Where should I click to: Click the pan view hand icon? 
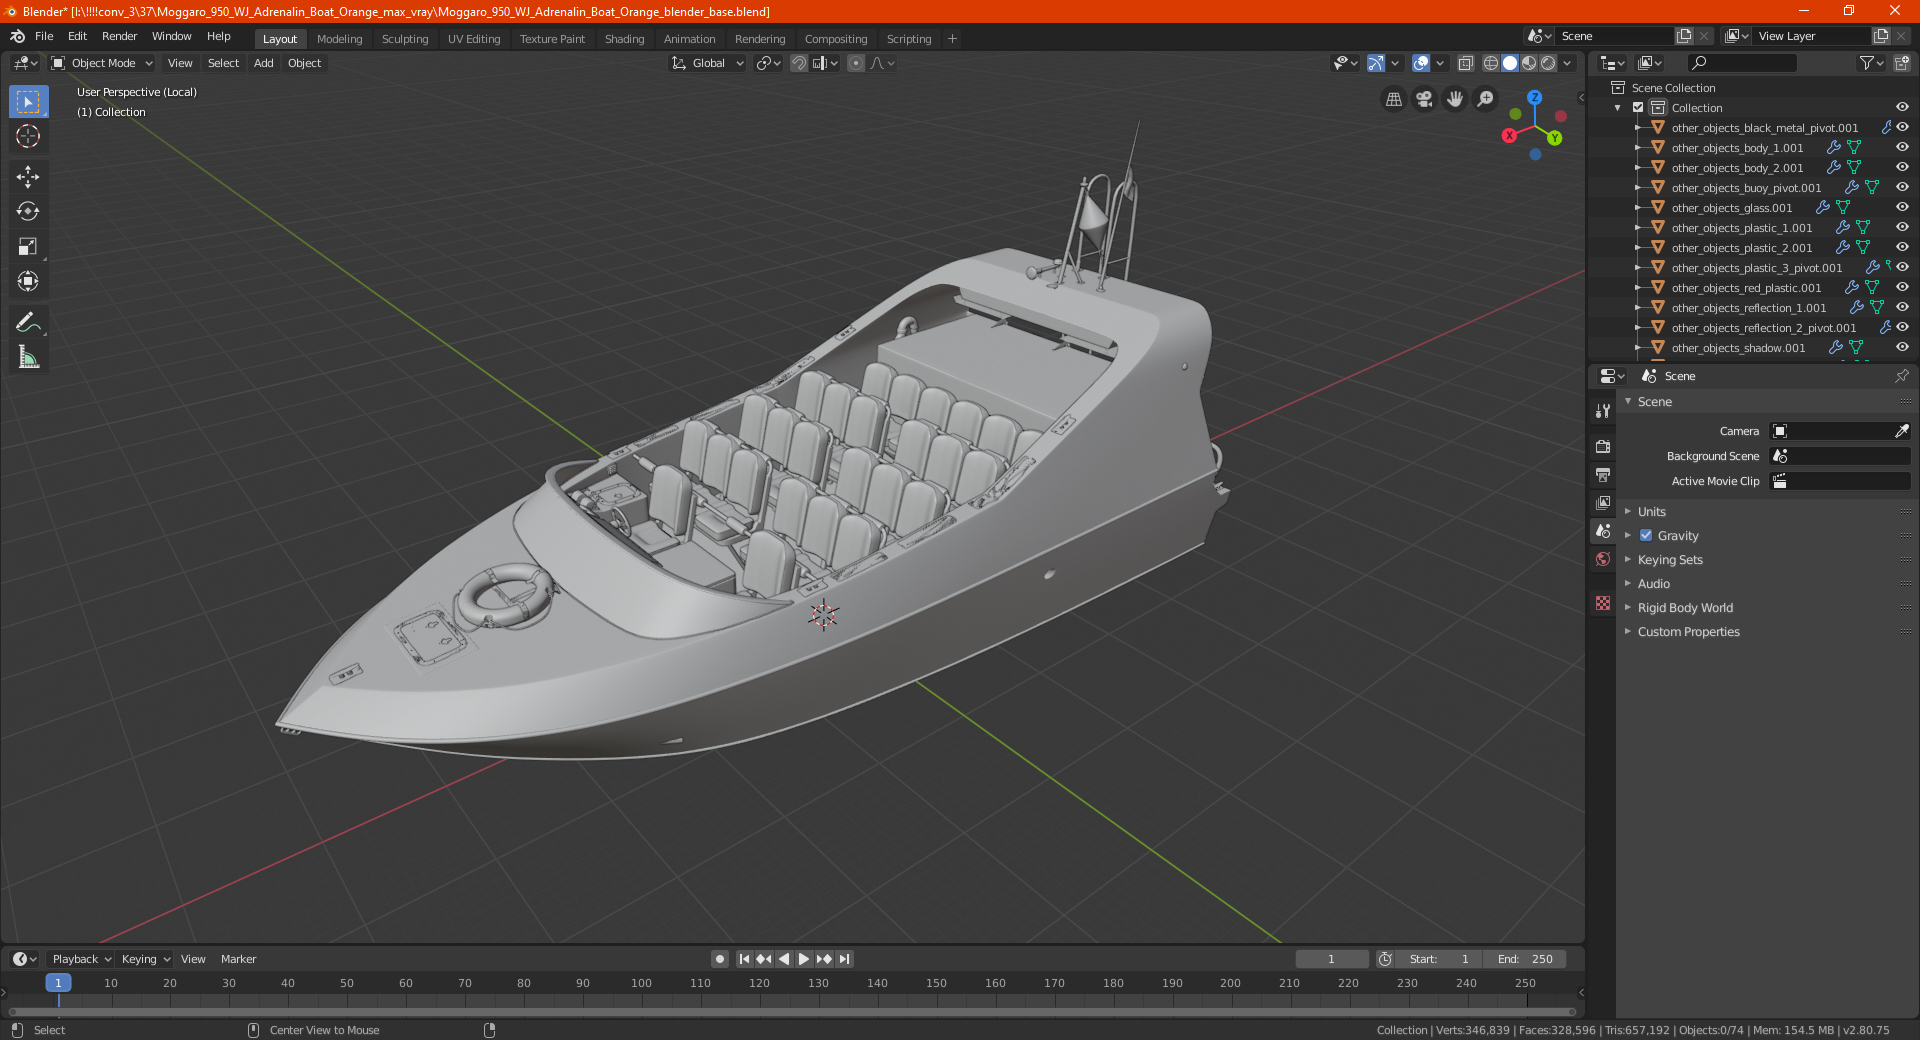pyautogui.click(x=1455, y=99)
